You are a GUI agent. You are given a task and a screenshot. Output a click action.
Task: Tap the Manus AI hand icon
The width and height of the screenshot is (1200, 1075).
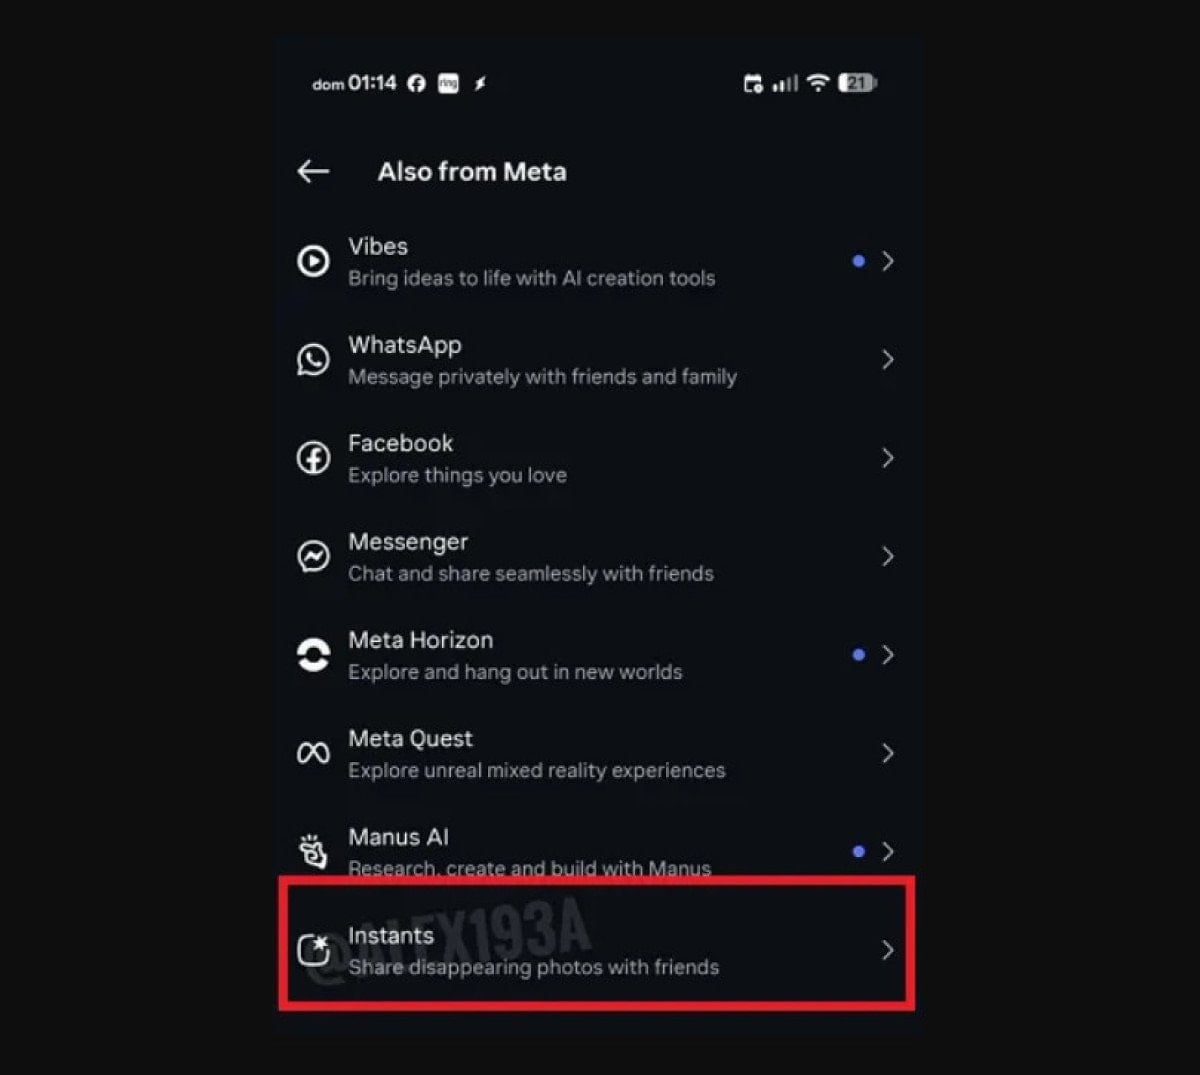click(x=313, y=852)
